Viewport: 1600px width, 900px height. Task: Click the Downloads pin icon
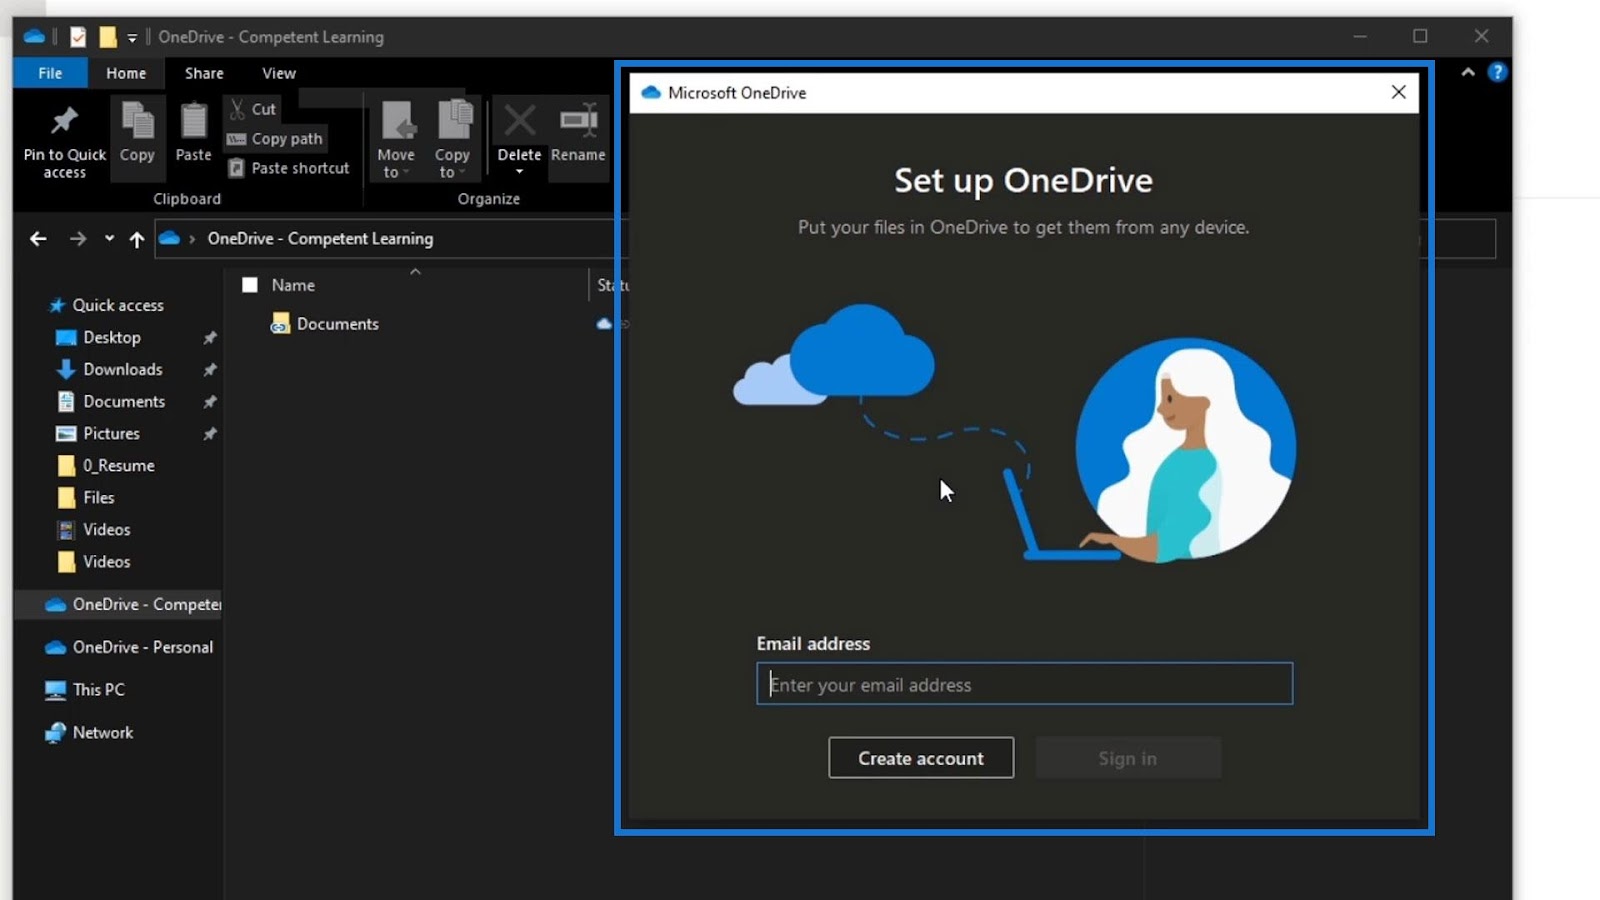click(210, 370)
